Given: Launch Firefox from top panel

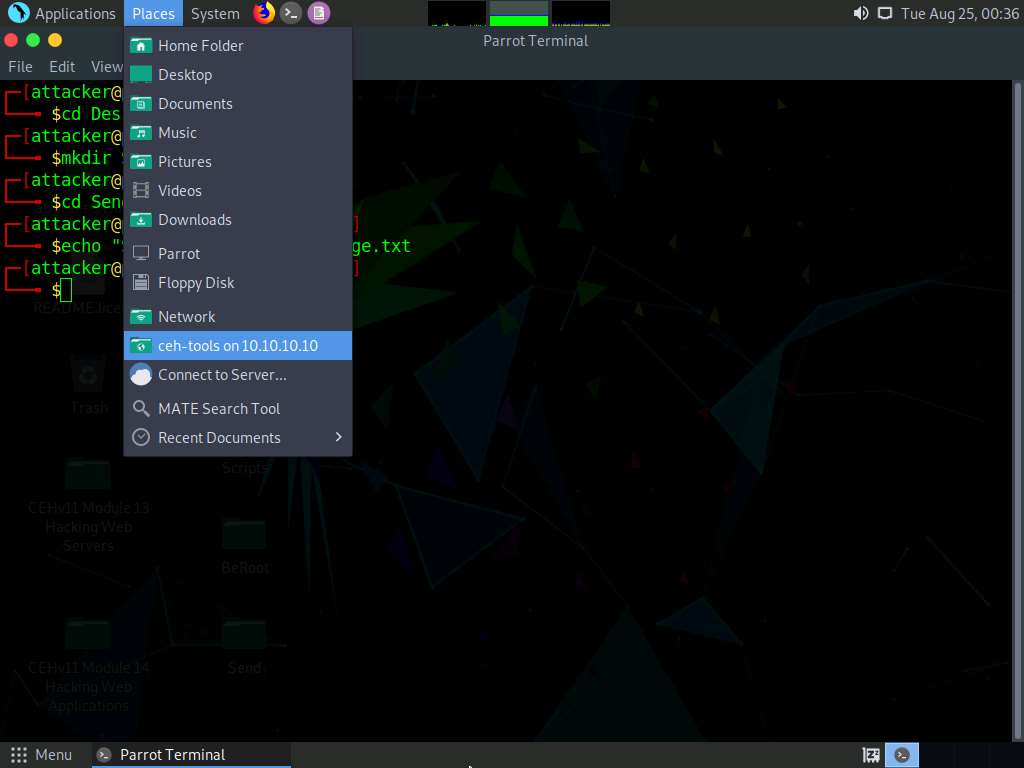Looking at the screenshot, I should (x=264, y=13).
